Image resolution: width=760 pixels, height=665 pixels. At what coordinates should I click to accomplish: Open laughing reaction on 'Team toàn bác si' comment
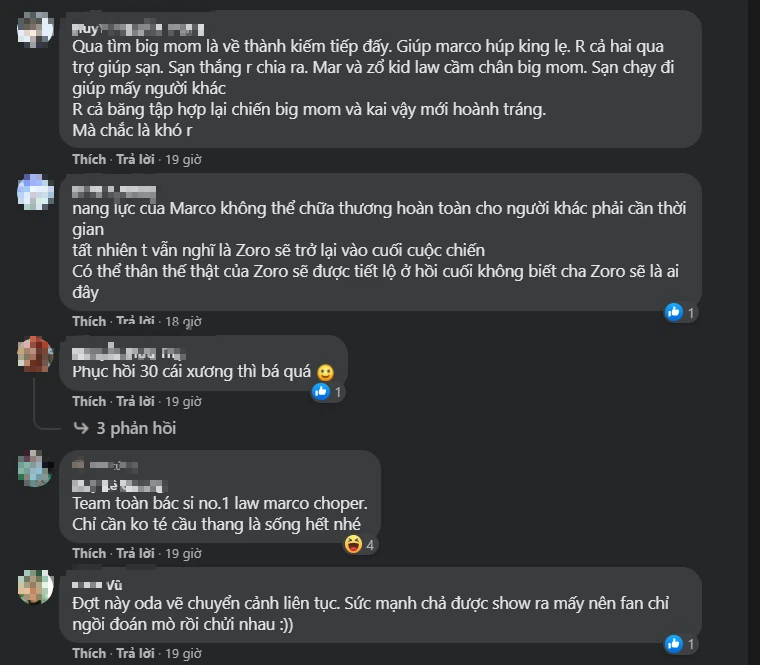point(353,544)
